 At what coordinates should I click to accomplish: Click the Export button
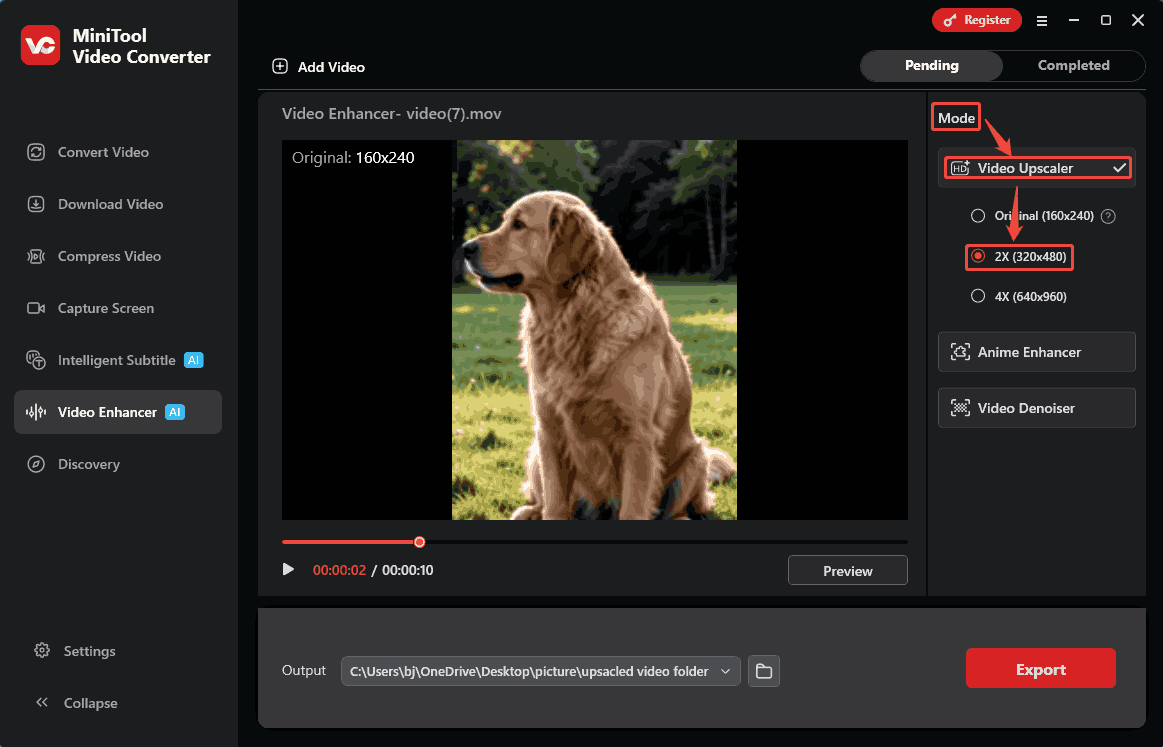1040,668
